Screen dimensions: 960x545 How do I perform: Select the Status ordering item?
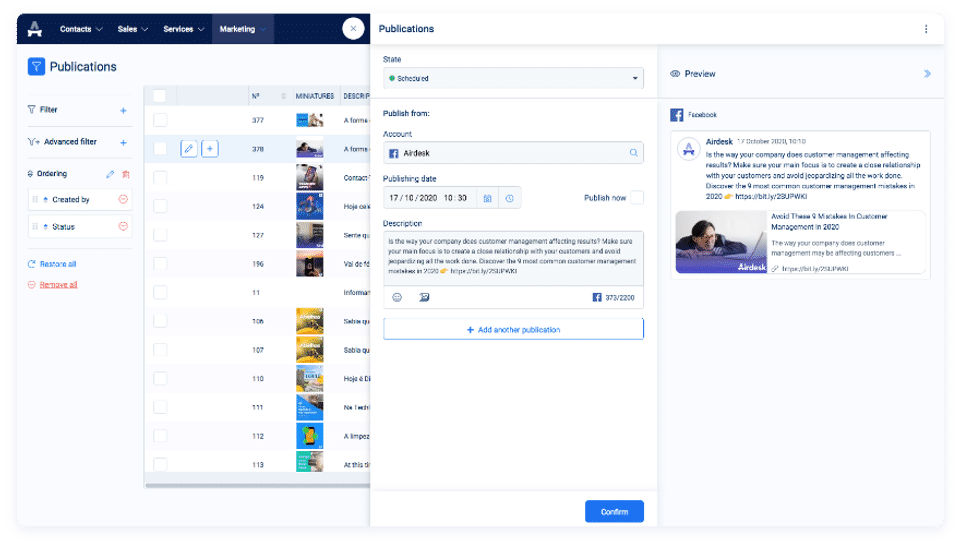coord(80,227)
